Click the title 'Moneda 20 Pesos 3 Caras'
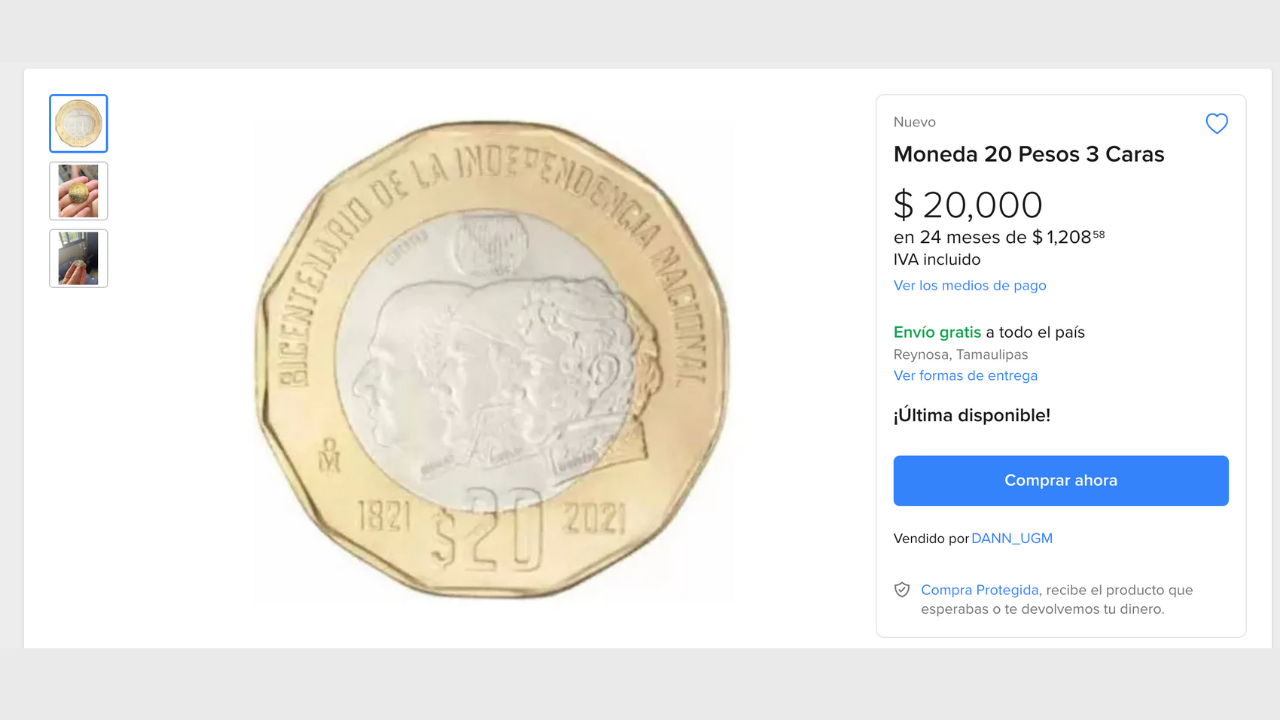Viewport: 1280px width, 720px height. 1028,154
